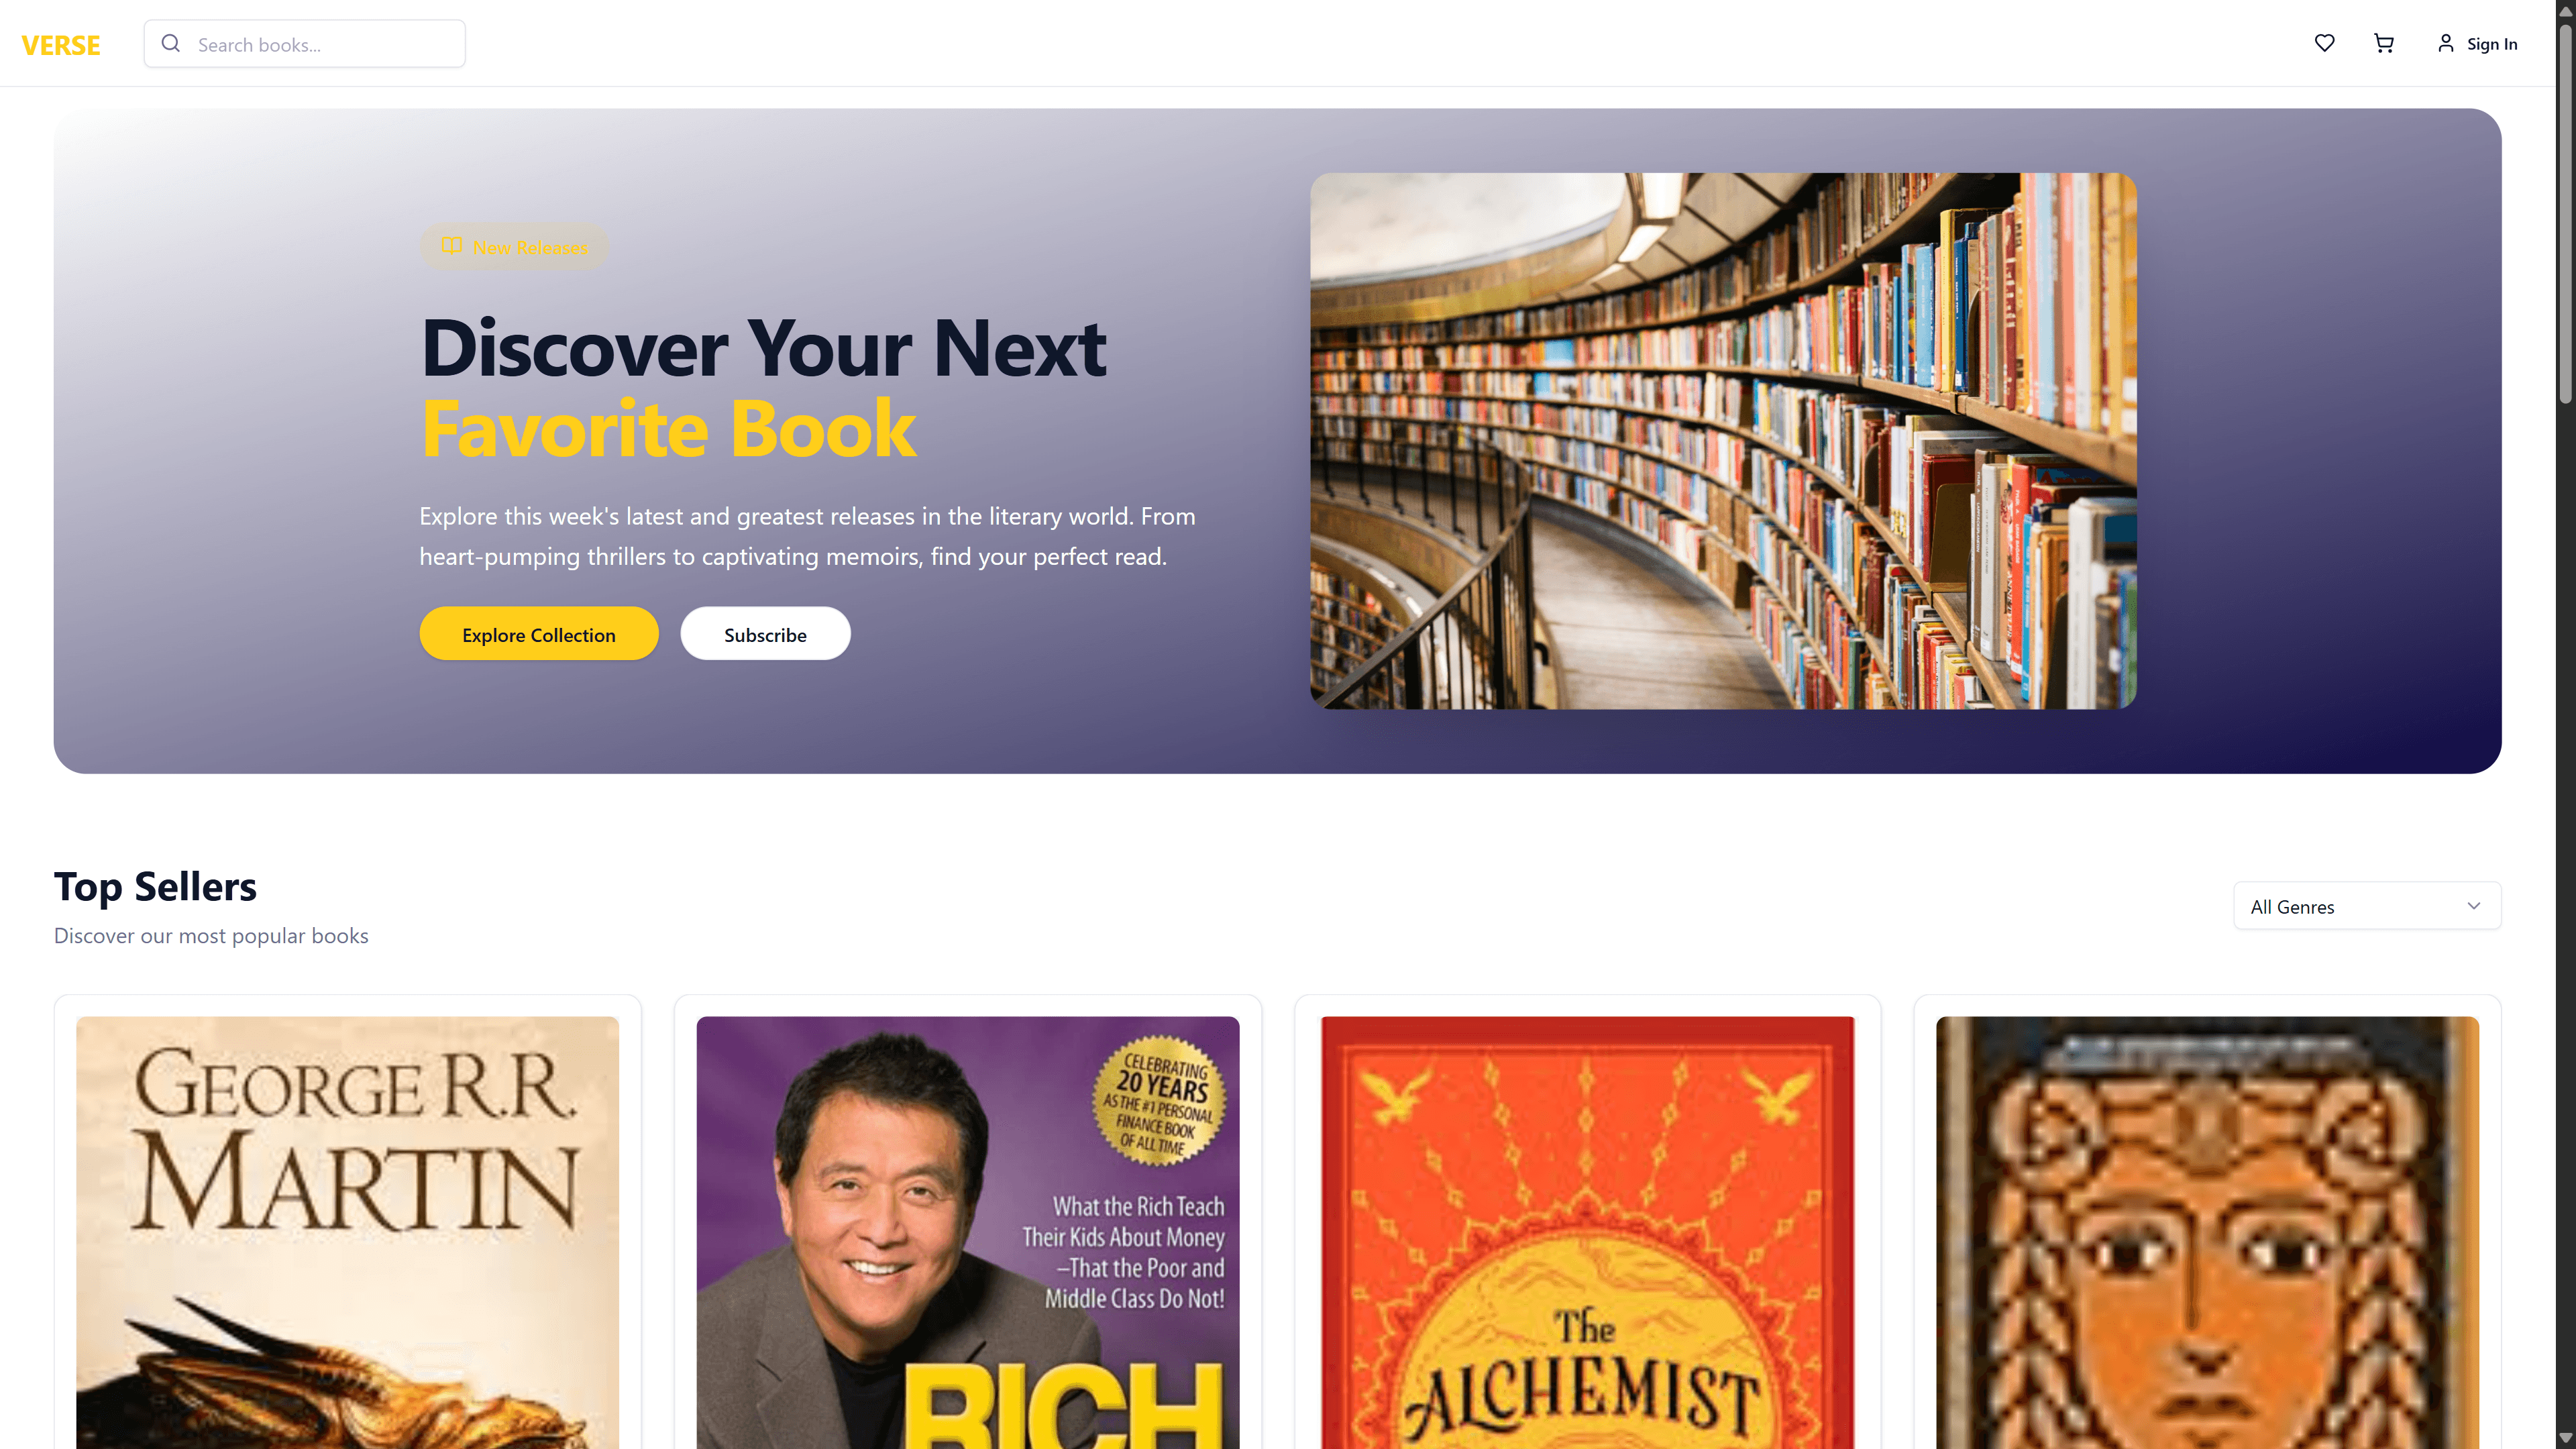
Task: Focus the Search books input field
Action: pyautogui.click(x=305, y=44)
